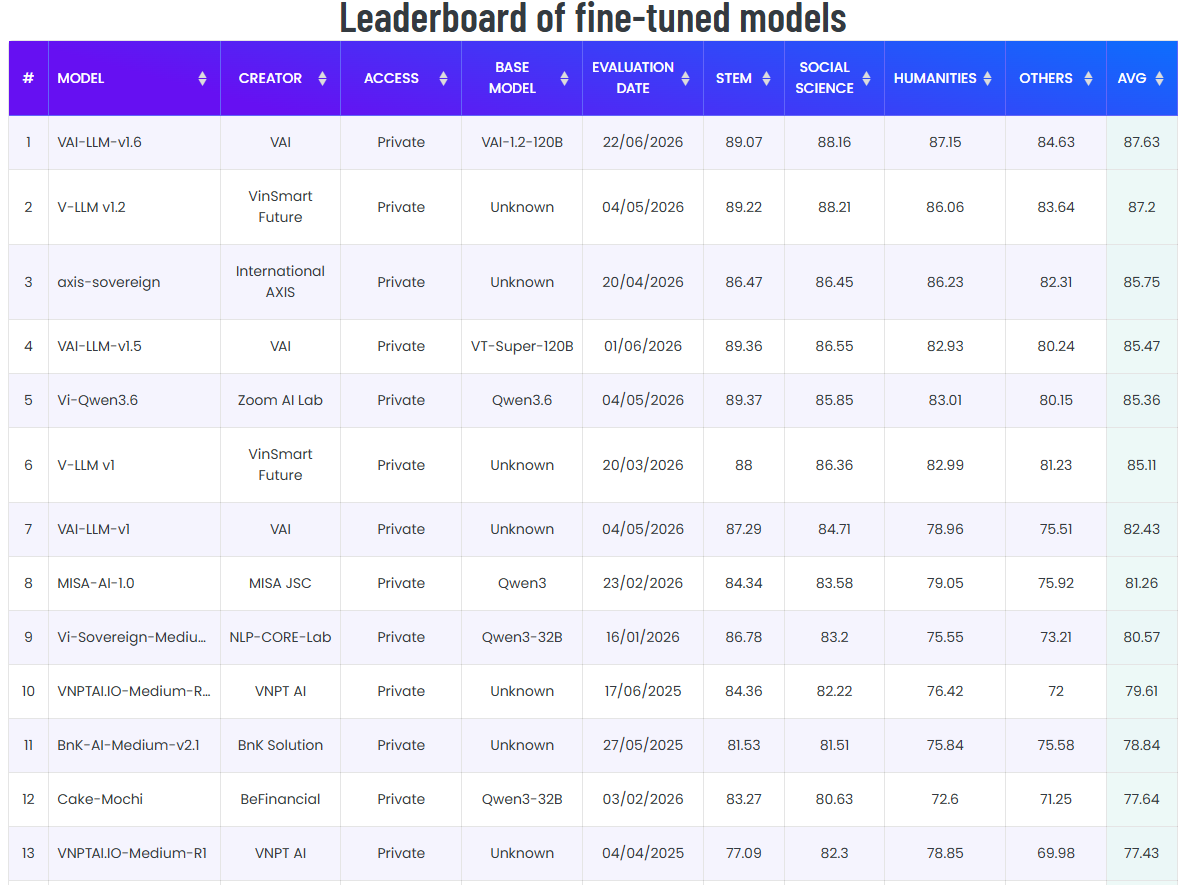Screen dimensions: 1185x885
Task: Click creator BeFinancial cell
Action: [x=280, y=799]
